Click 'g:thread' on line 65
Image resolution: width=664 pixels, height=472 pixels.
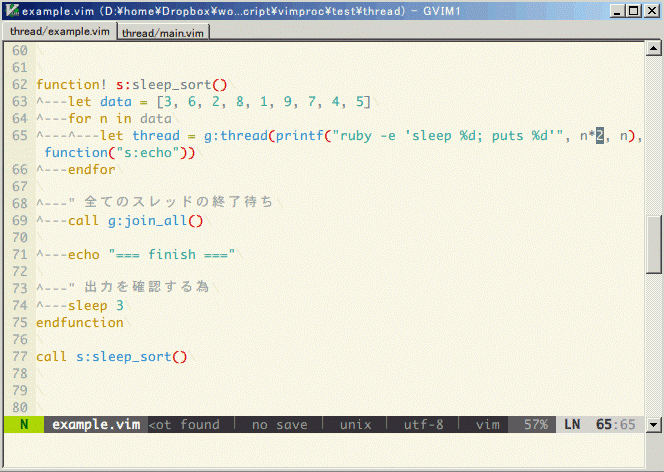(235, 135)
